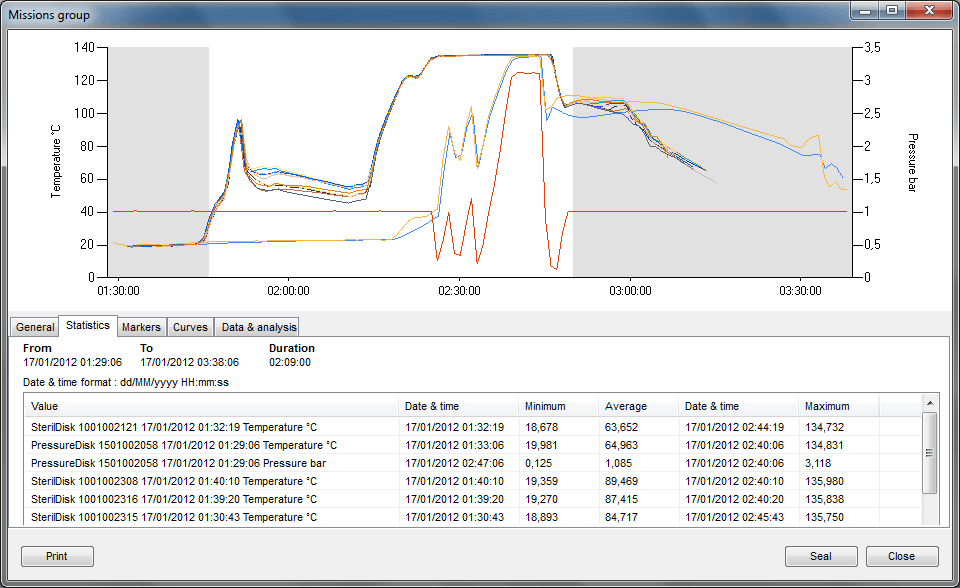The image size is (960, 588).
Task: Click the first Date & time column header
Action: 440,406
